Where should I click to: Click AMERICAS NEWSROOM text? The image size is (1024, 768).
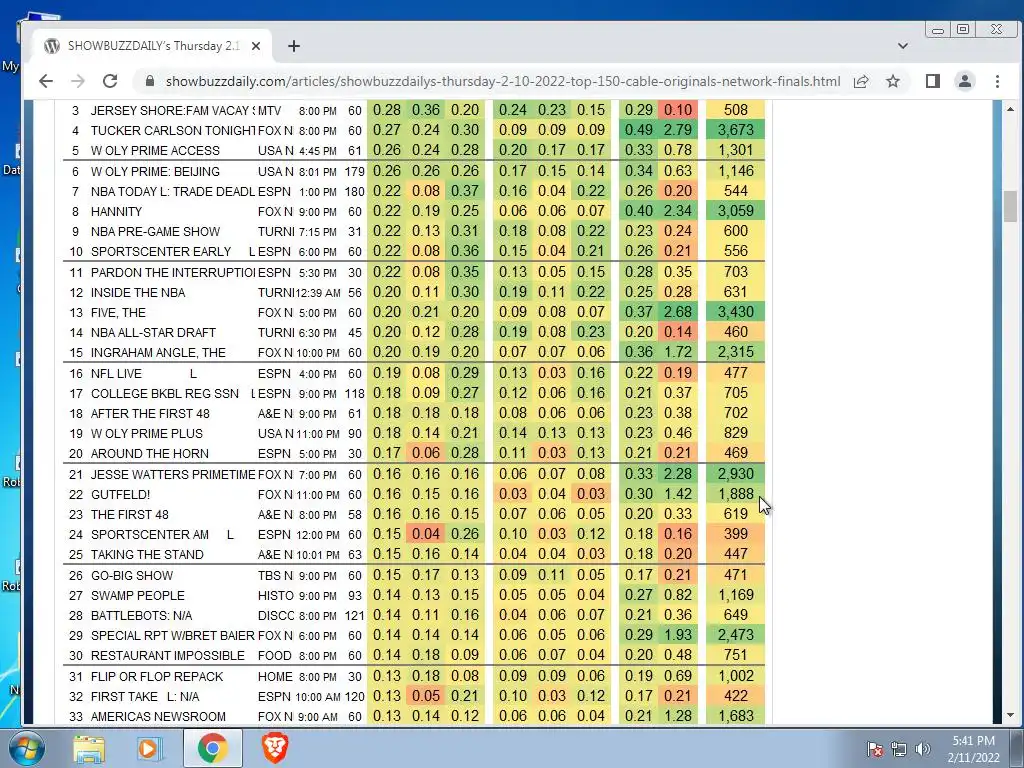click(158, 716)
